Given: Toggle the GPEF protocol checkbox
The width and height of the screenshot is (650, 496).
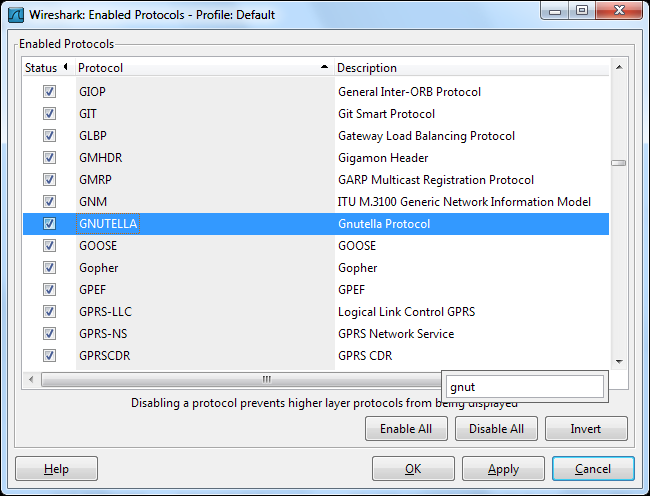Looking at the screenshot, I should tap(49, 290).
